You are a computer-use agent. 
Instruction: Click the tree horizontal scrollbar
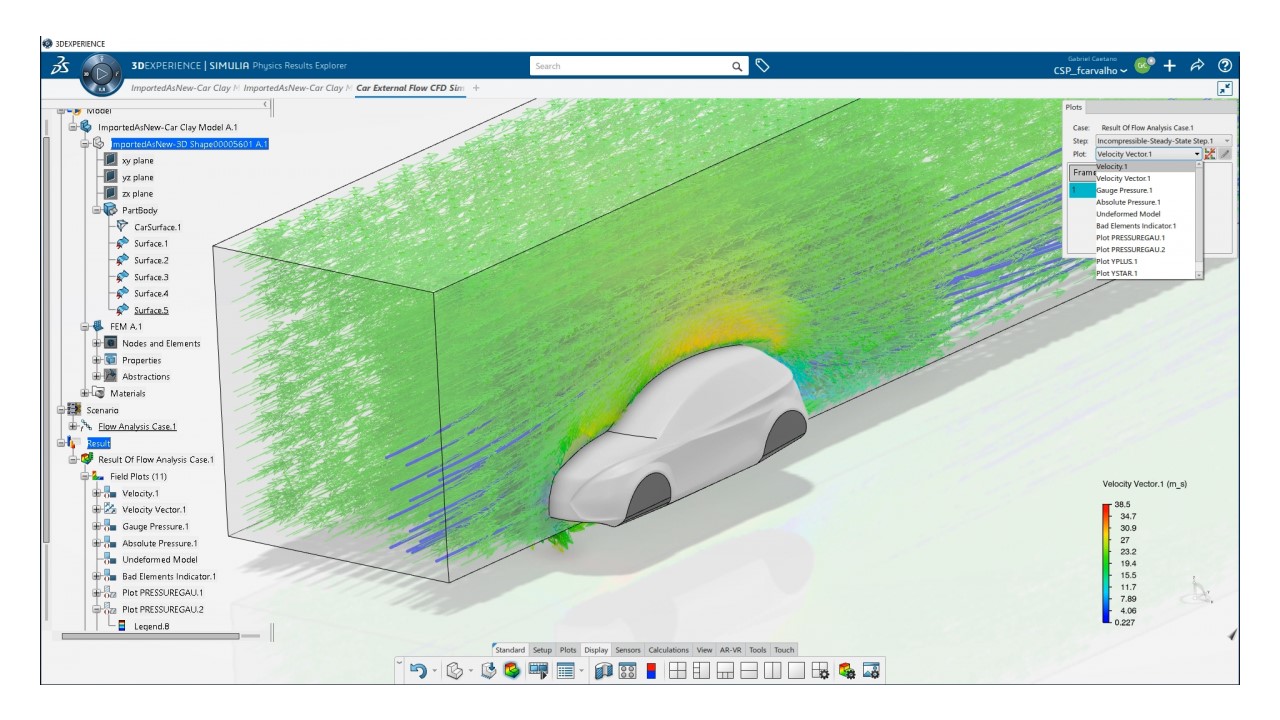(x=150, y=635)
